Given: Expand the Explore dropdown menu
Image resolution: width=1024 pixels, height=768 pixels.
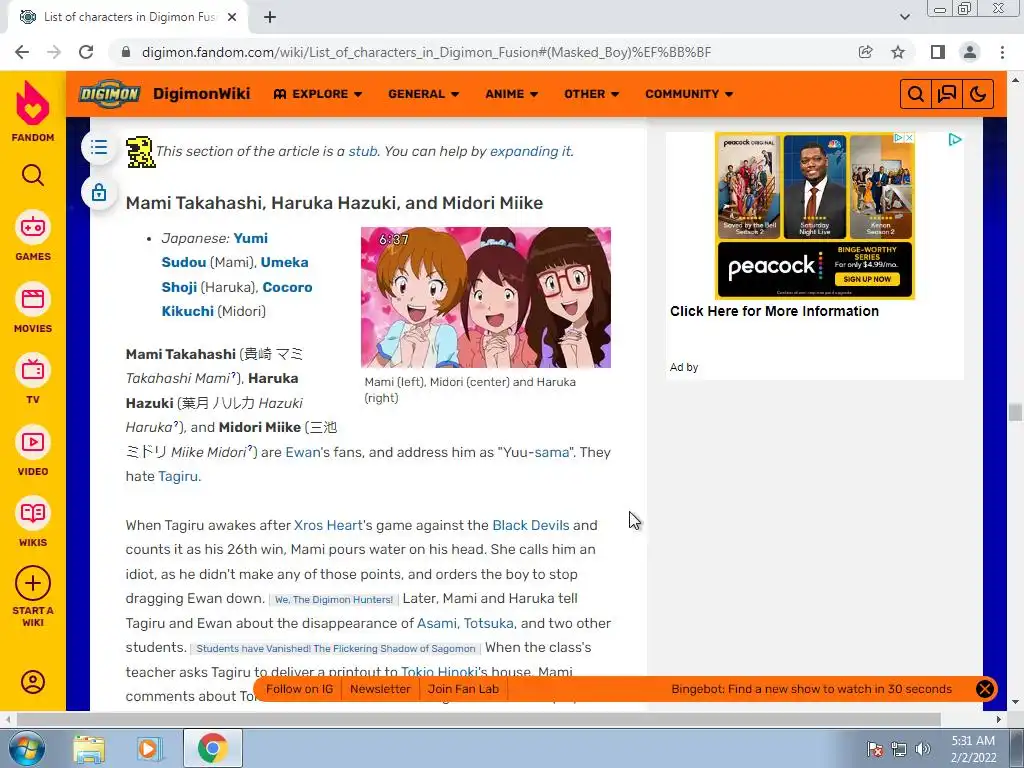Looking at the screenshot, I should [x=318, y=94].
